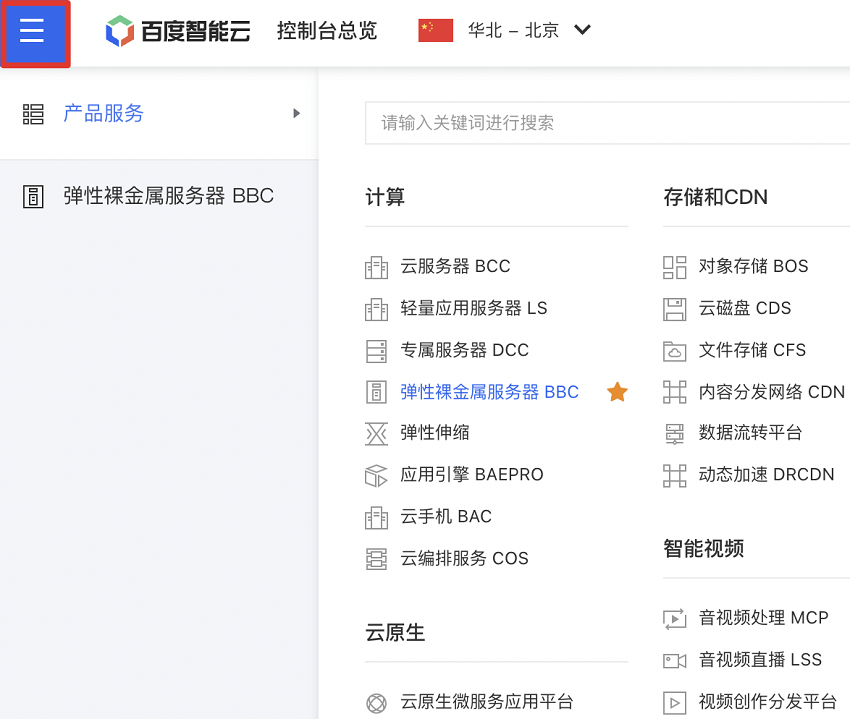Open 数据流转平台
The height and width of the screenshot is (719, 850).
coord(750,433)
